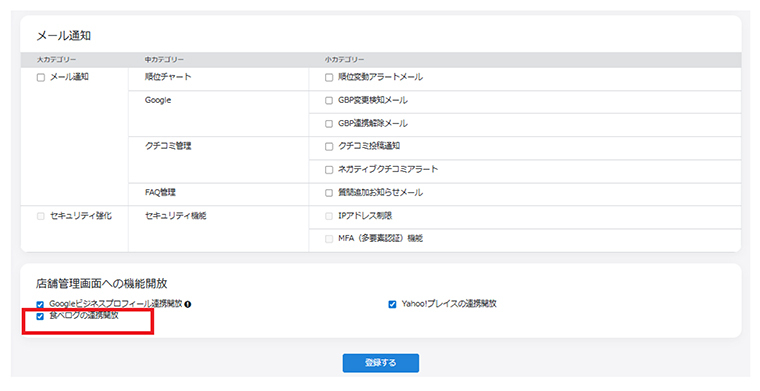The height and width of the screenshot is (391, 760).
Task: Toggle ネガティブクチコミアラート checkbox
Action: (329, 170)
